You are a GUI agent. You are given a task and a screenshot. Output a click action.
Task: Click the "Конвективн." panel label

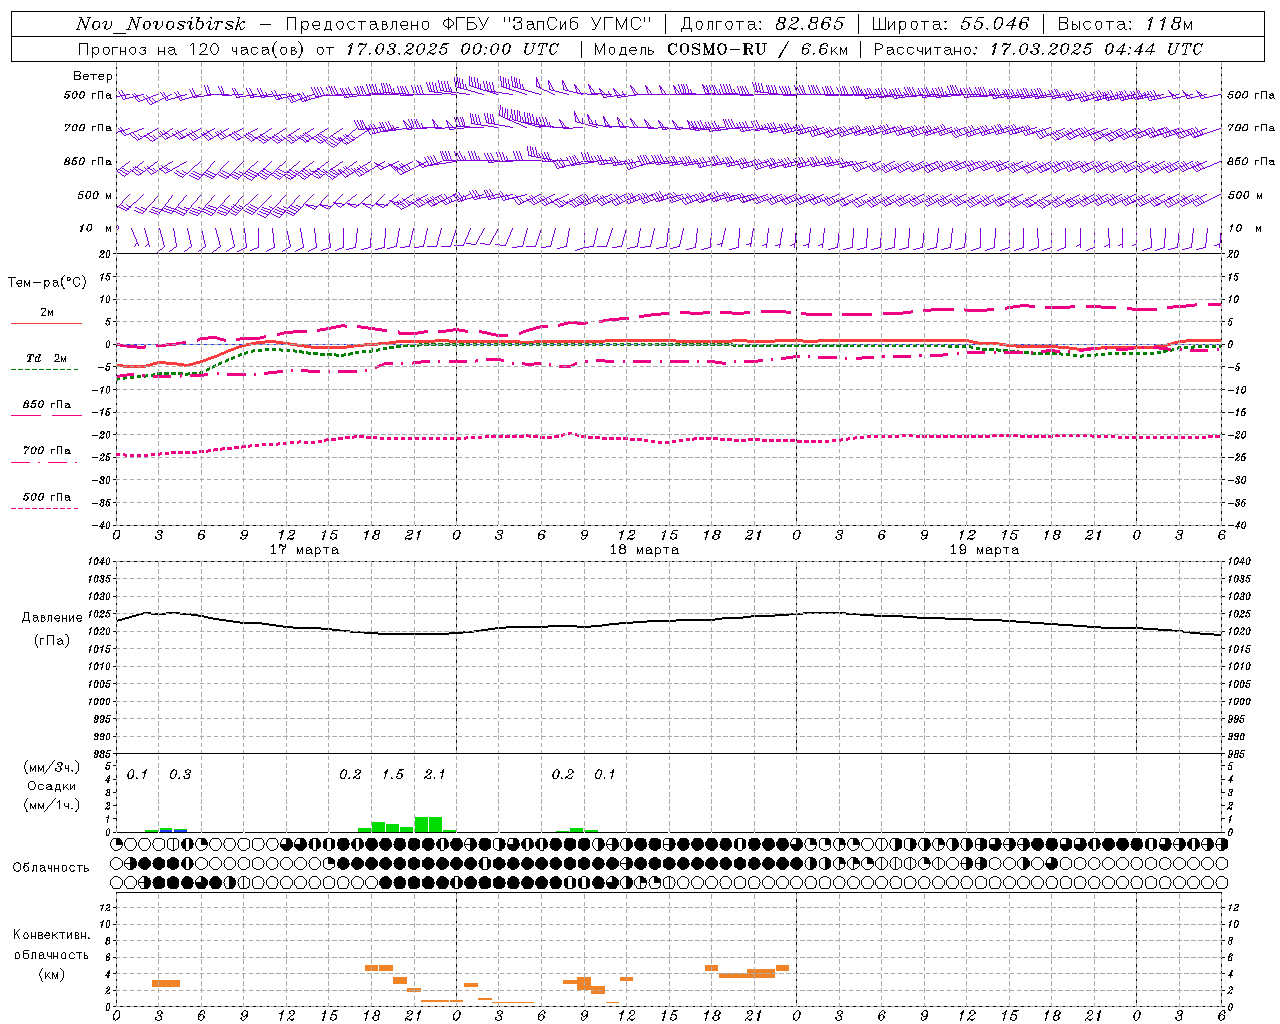click(52, 935)
